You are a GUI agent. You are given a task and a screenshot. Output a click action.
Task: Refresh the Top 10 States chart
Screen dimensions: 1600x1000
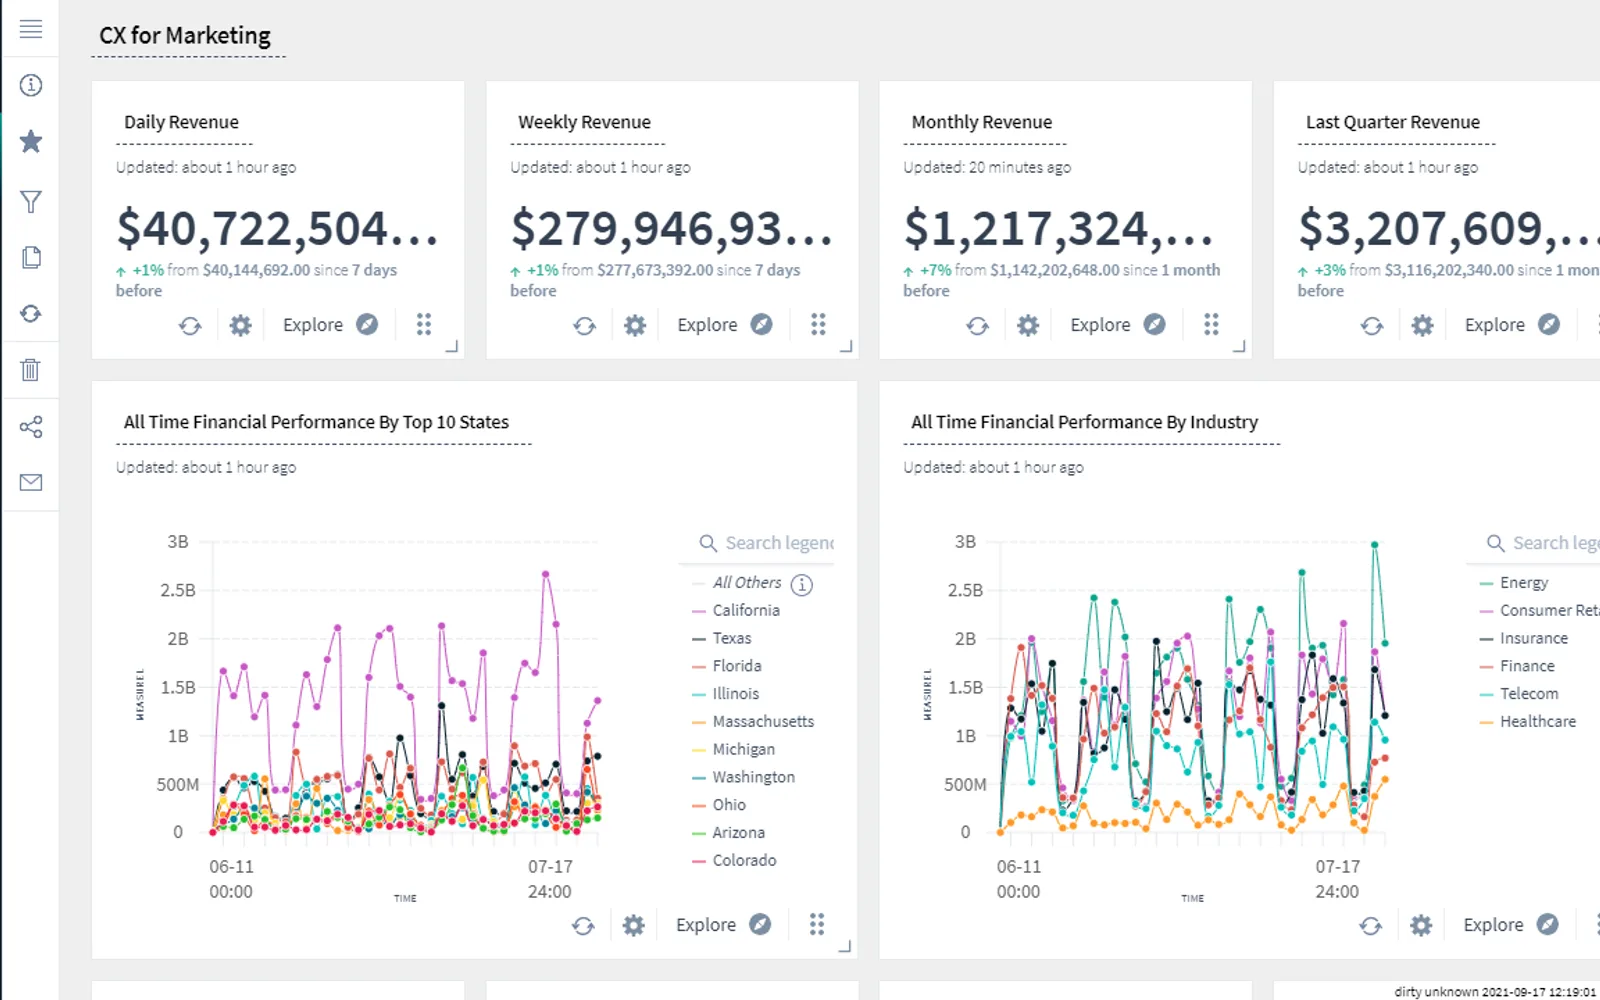click(583, 925)
